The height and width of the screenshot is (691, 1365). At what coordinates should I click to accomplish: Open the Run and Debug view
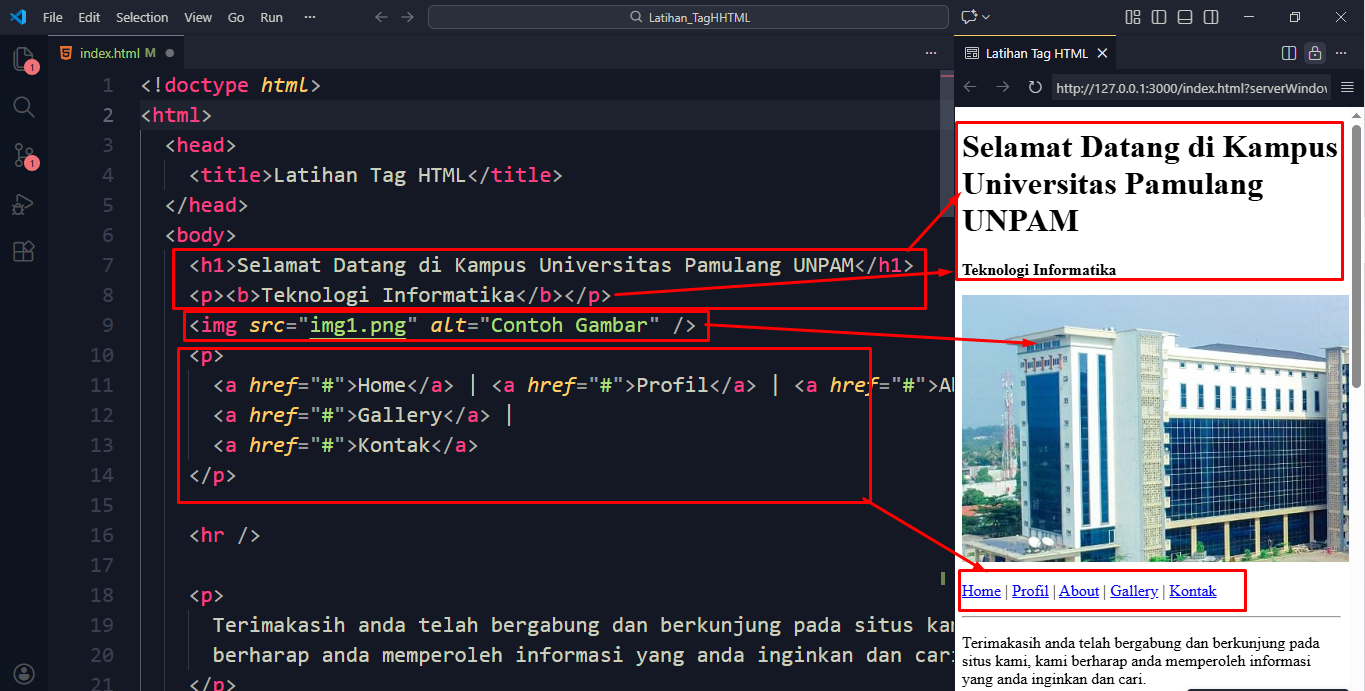23,204
